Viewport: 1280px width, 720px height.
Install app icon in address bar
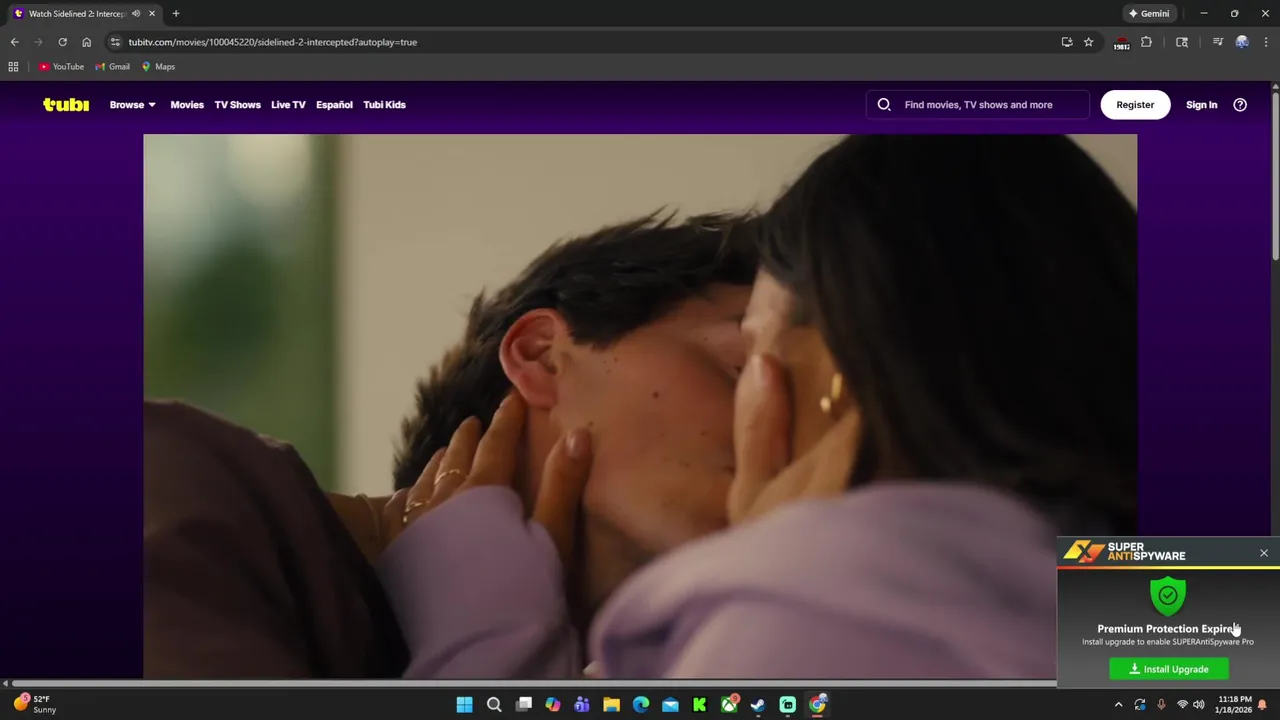pyautogui.click(x=1067, y=42)
